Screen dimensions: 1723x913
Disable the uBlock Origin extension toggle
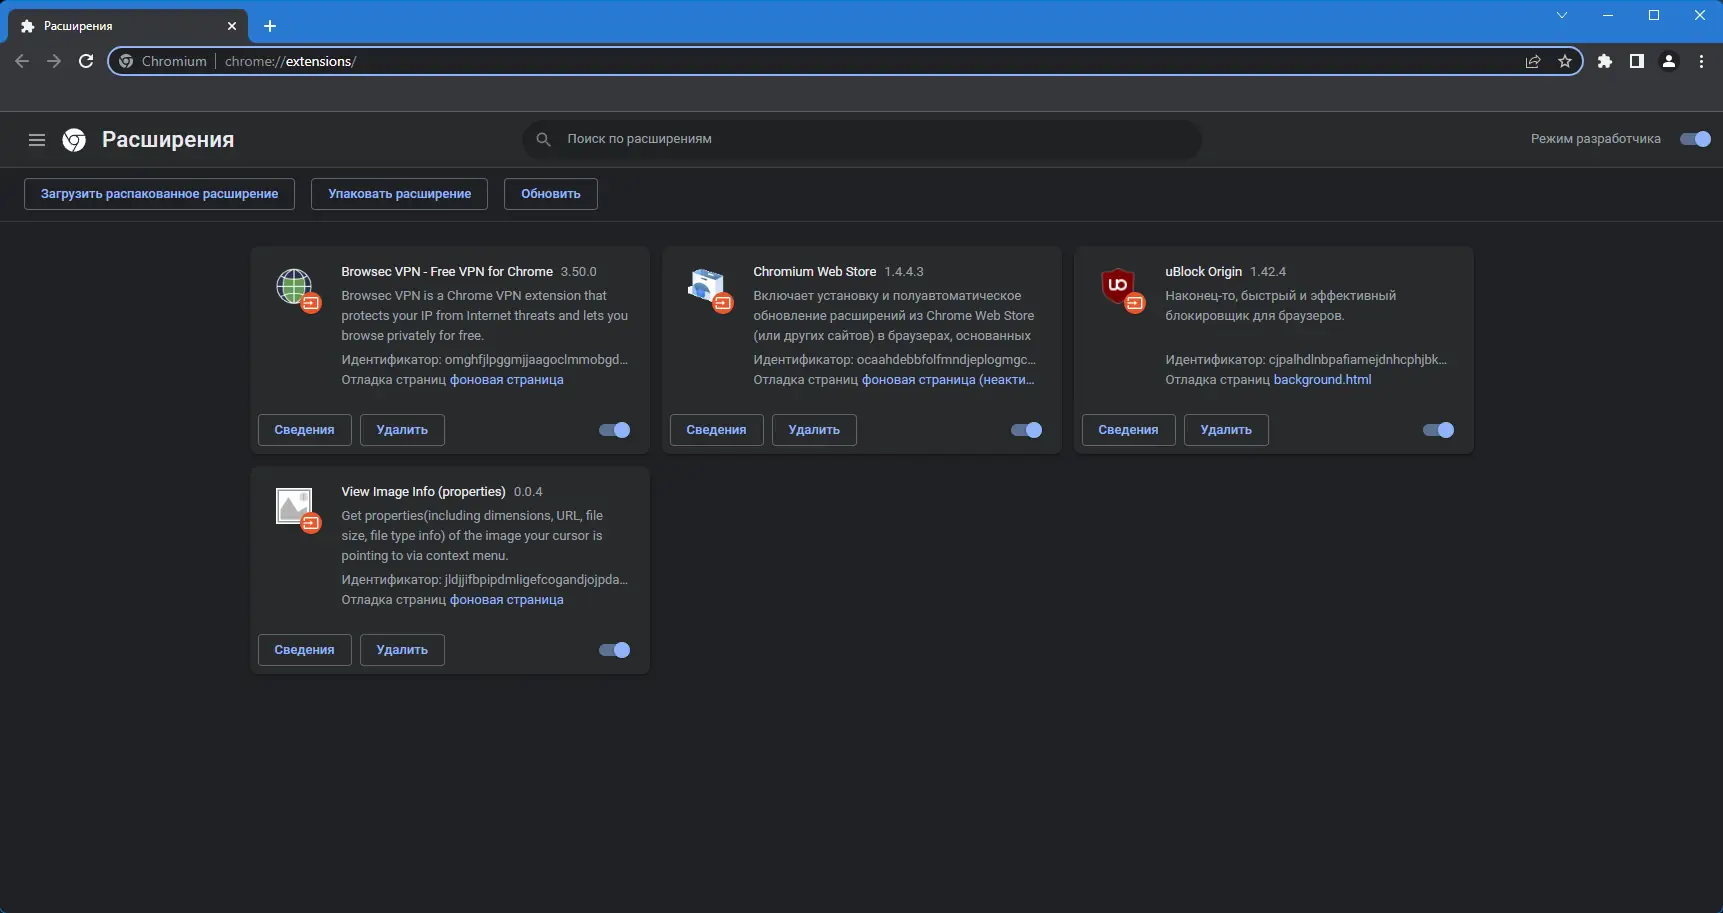[1439, 430]
